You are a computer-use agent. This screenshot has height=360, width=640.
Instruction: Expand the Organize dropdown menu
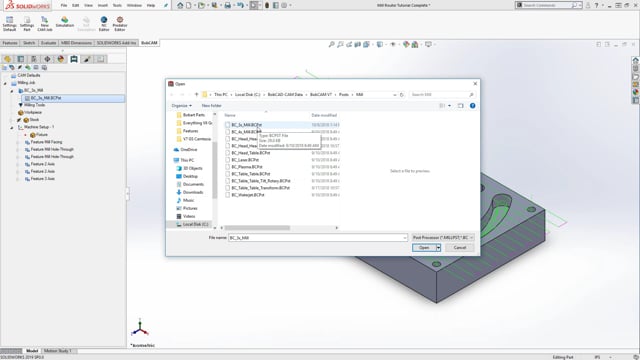click(x=181, y=106)
